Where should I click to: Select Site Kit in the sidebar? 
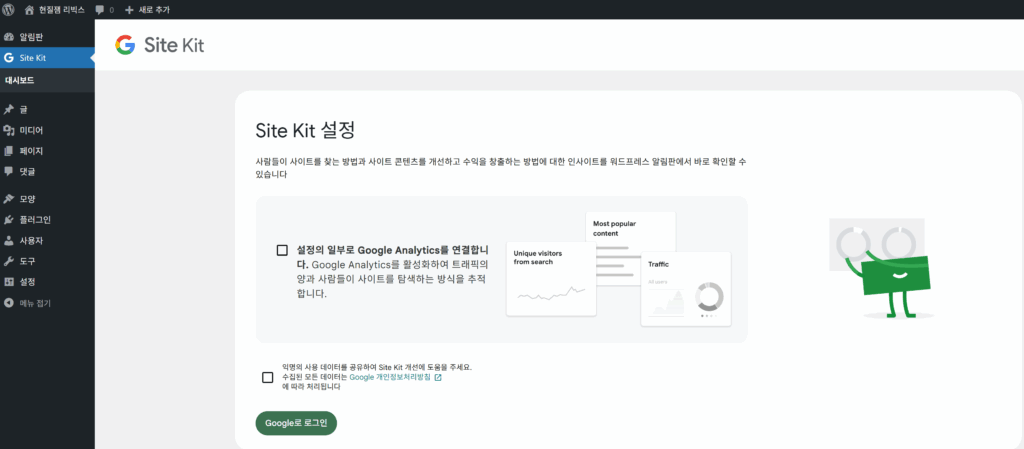47,58
